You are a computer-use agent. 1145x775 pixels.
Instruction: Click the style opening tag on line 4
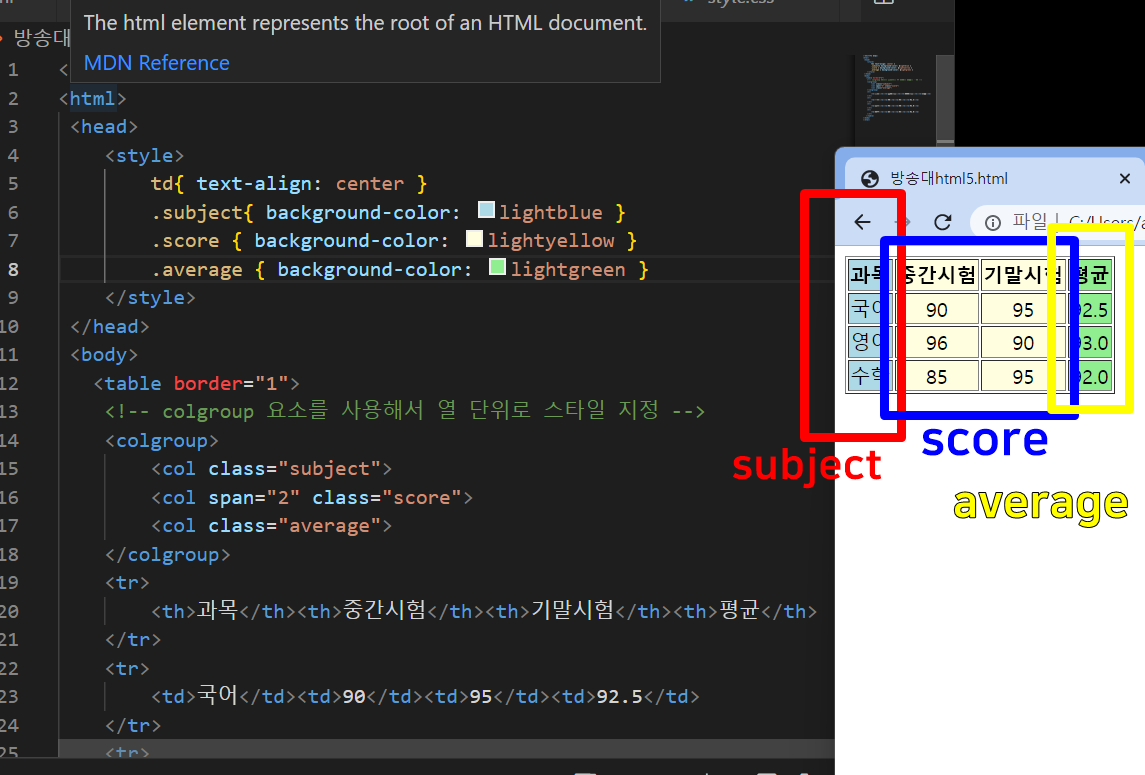point(145,156)
